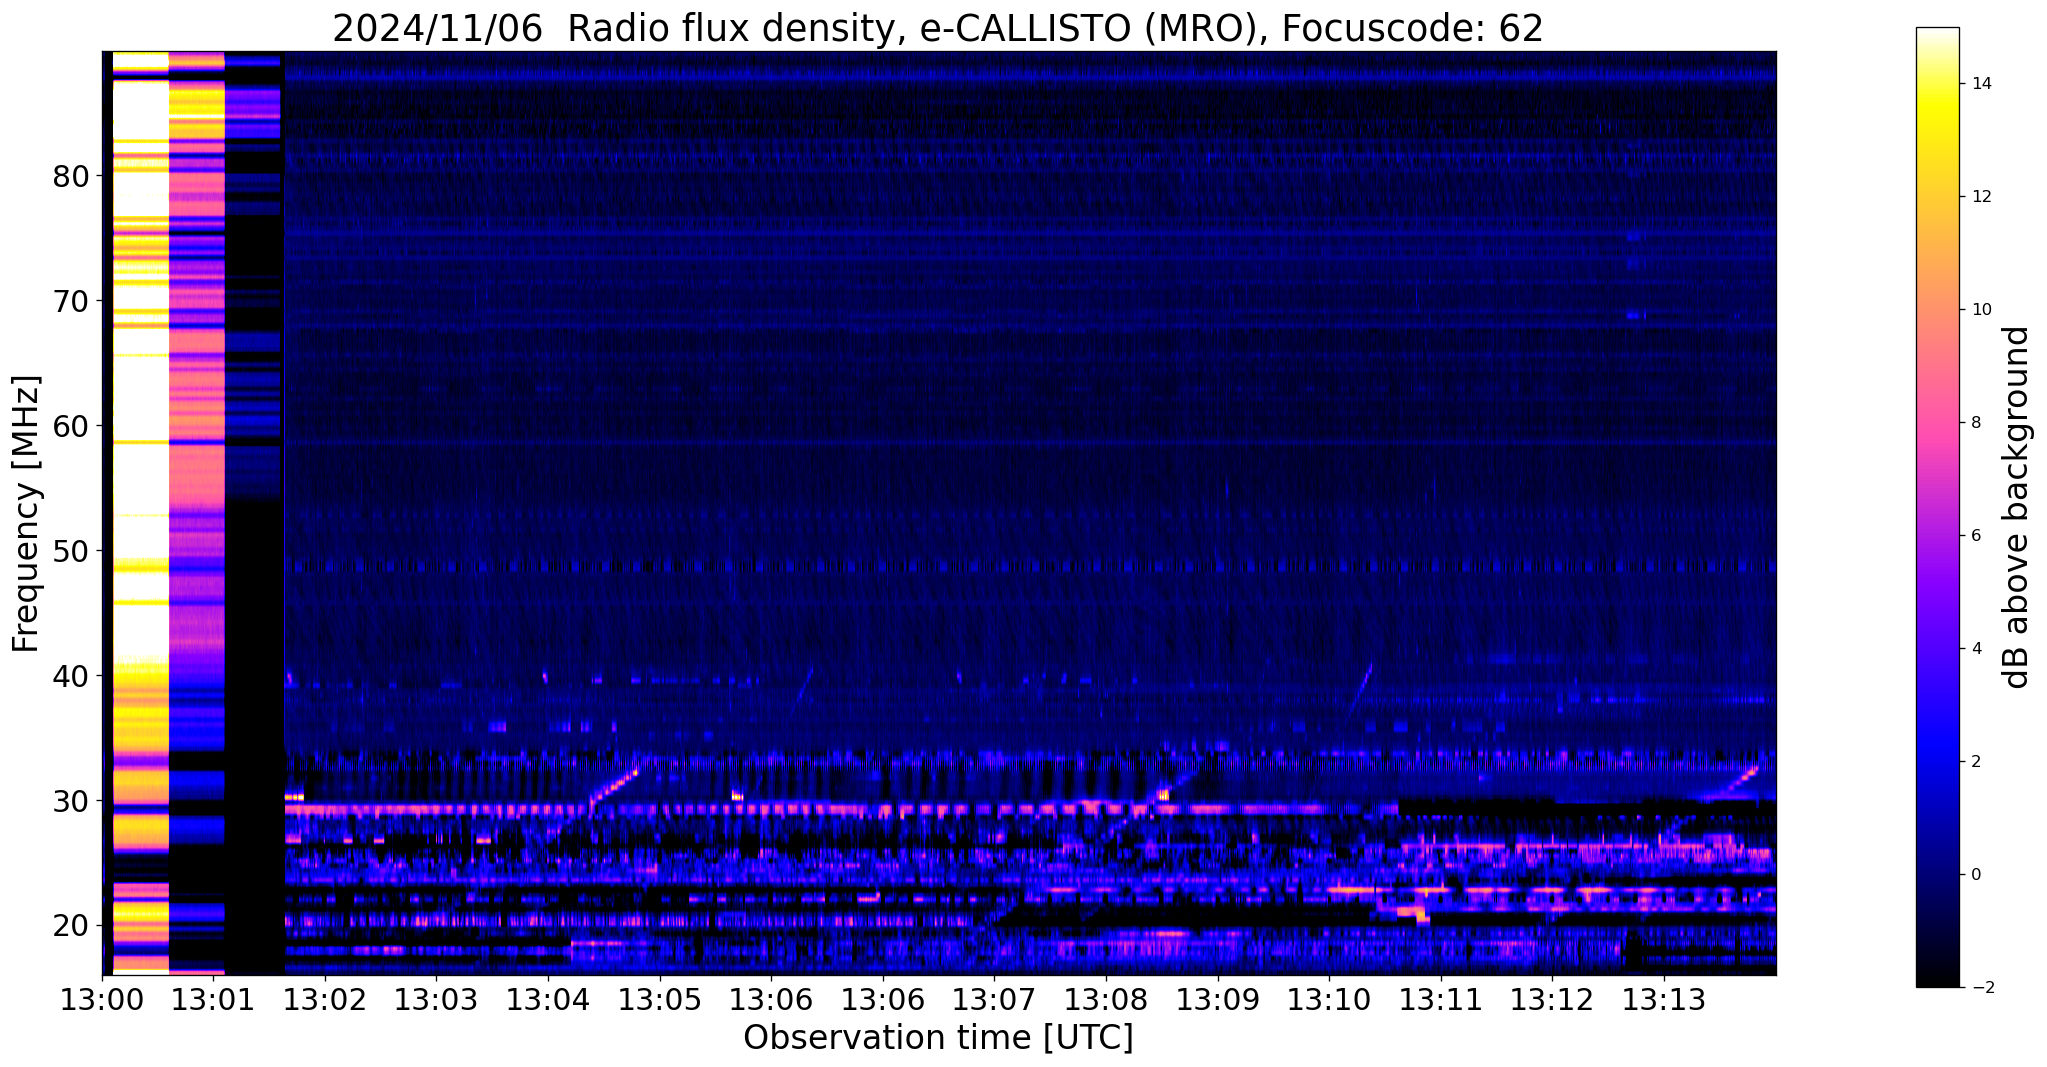The image size is (2047, 1067).
Task: Click the 'Frequency [MHz]' y-axis label
Action: 26,514
